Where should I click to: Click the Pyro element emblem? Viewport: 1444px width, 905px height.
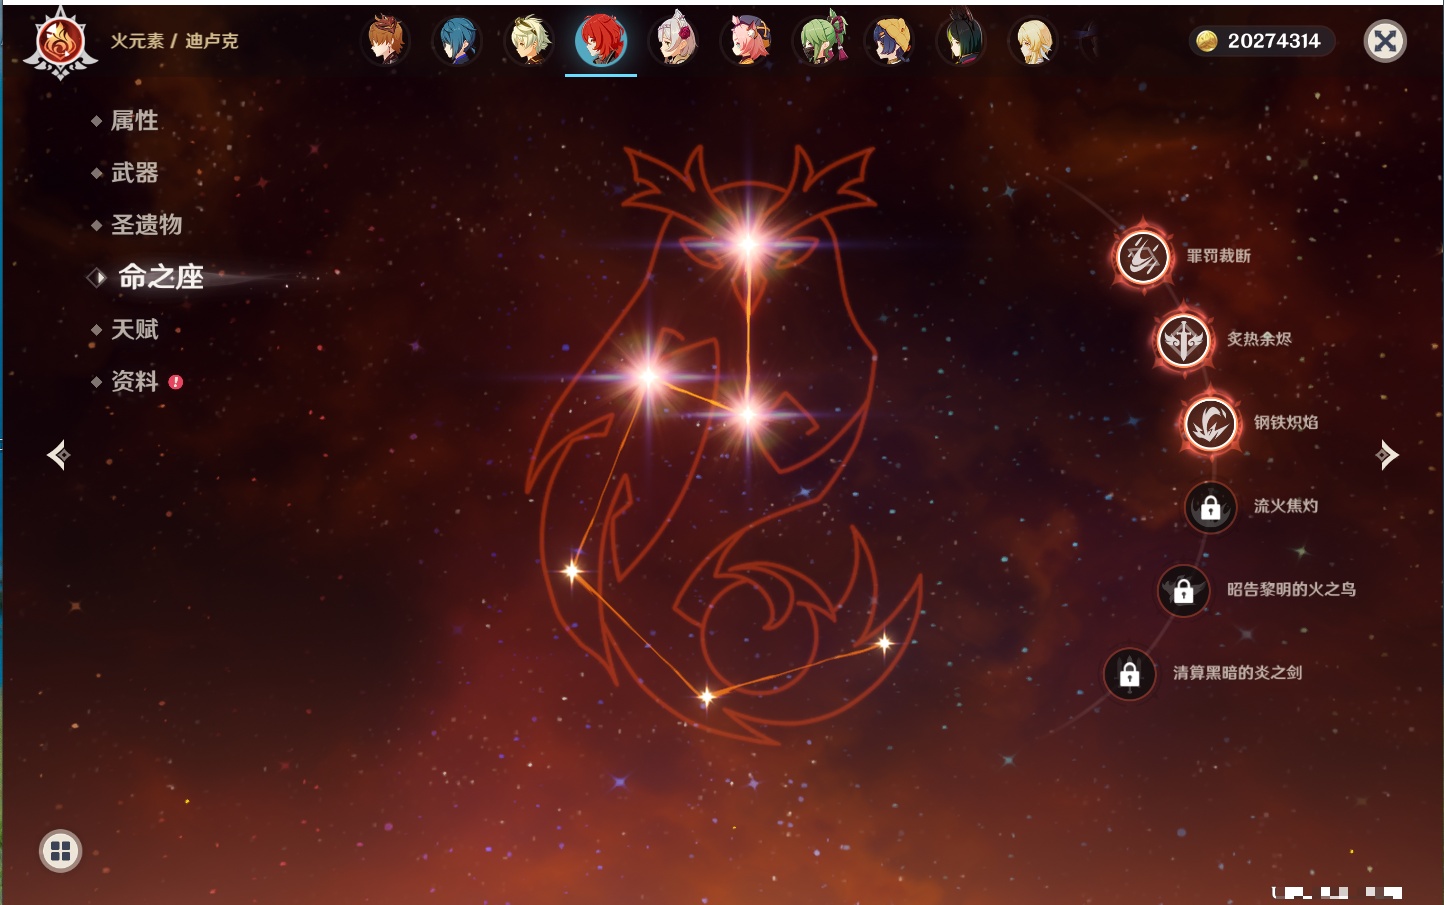pos(60,42)
